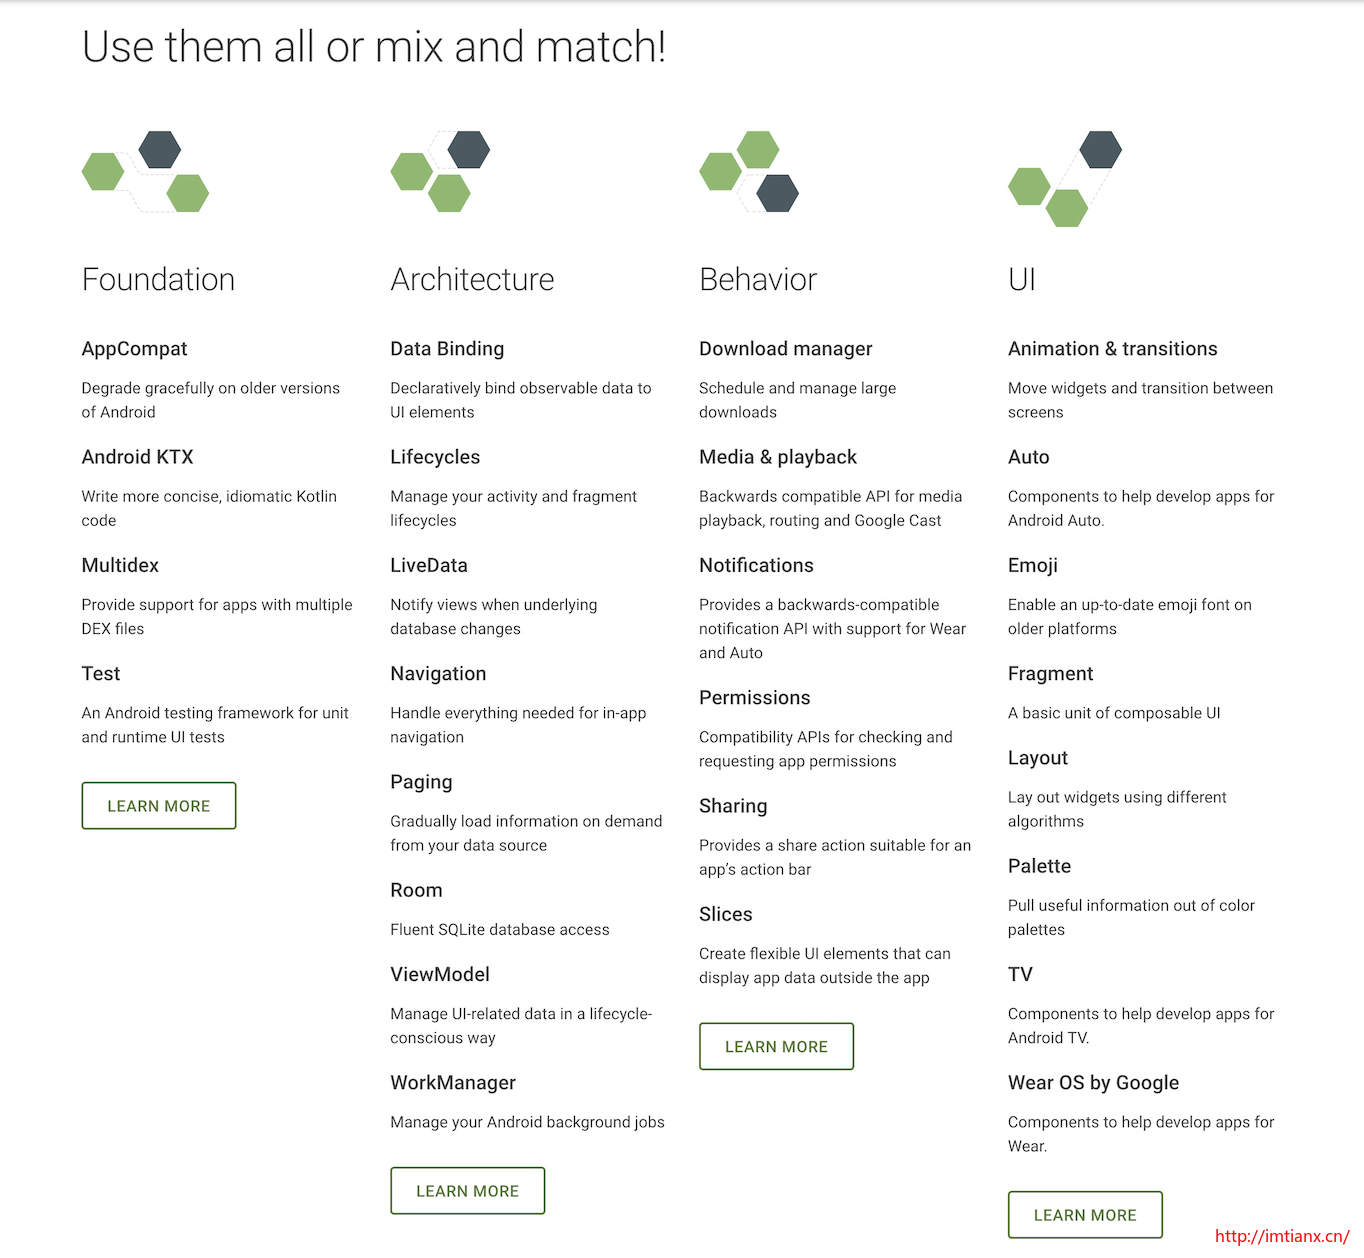This screenshot has width=1364, height=1258.
Task: Open the Notifications entry
Action: click(757, 565)
